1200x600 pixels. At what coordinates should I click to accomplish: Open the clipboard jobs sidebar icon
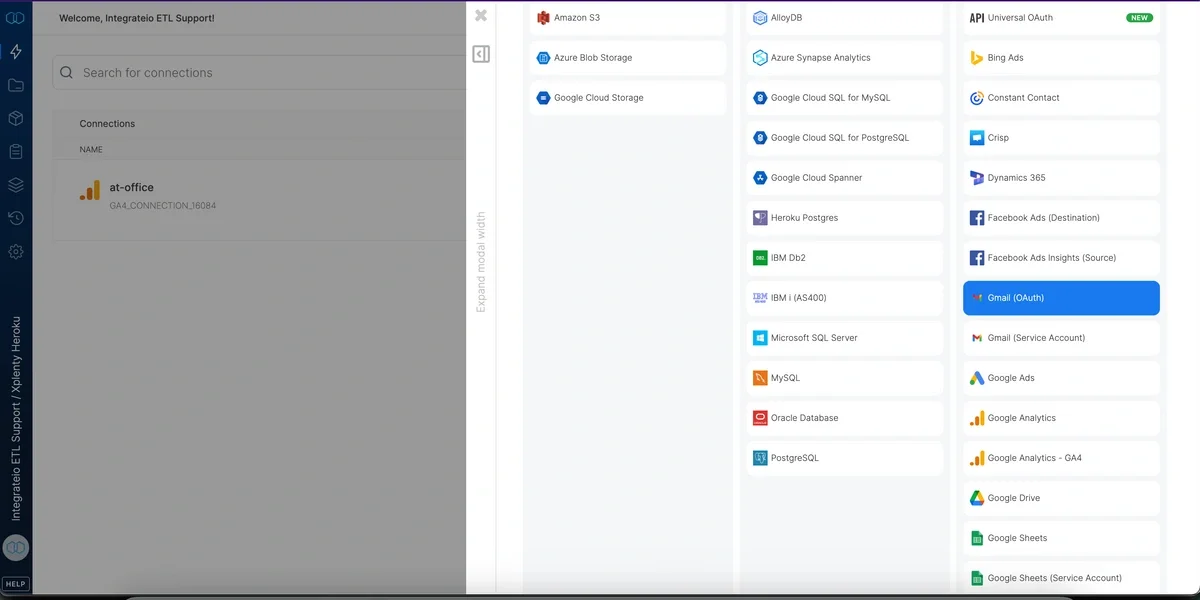pyautogui.click(x=16, y=151)
